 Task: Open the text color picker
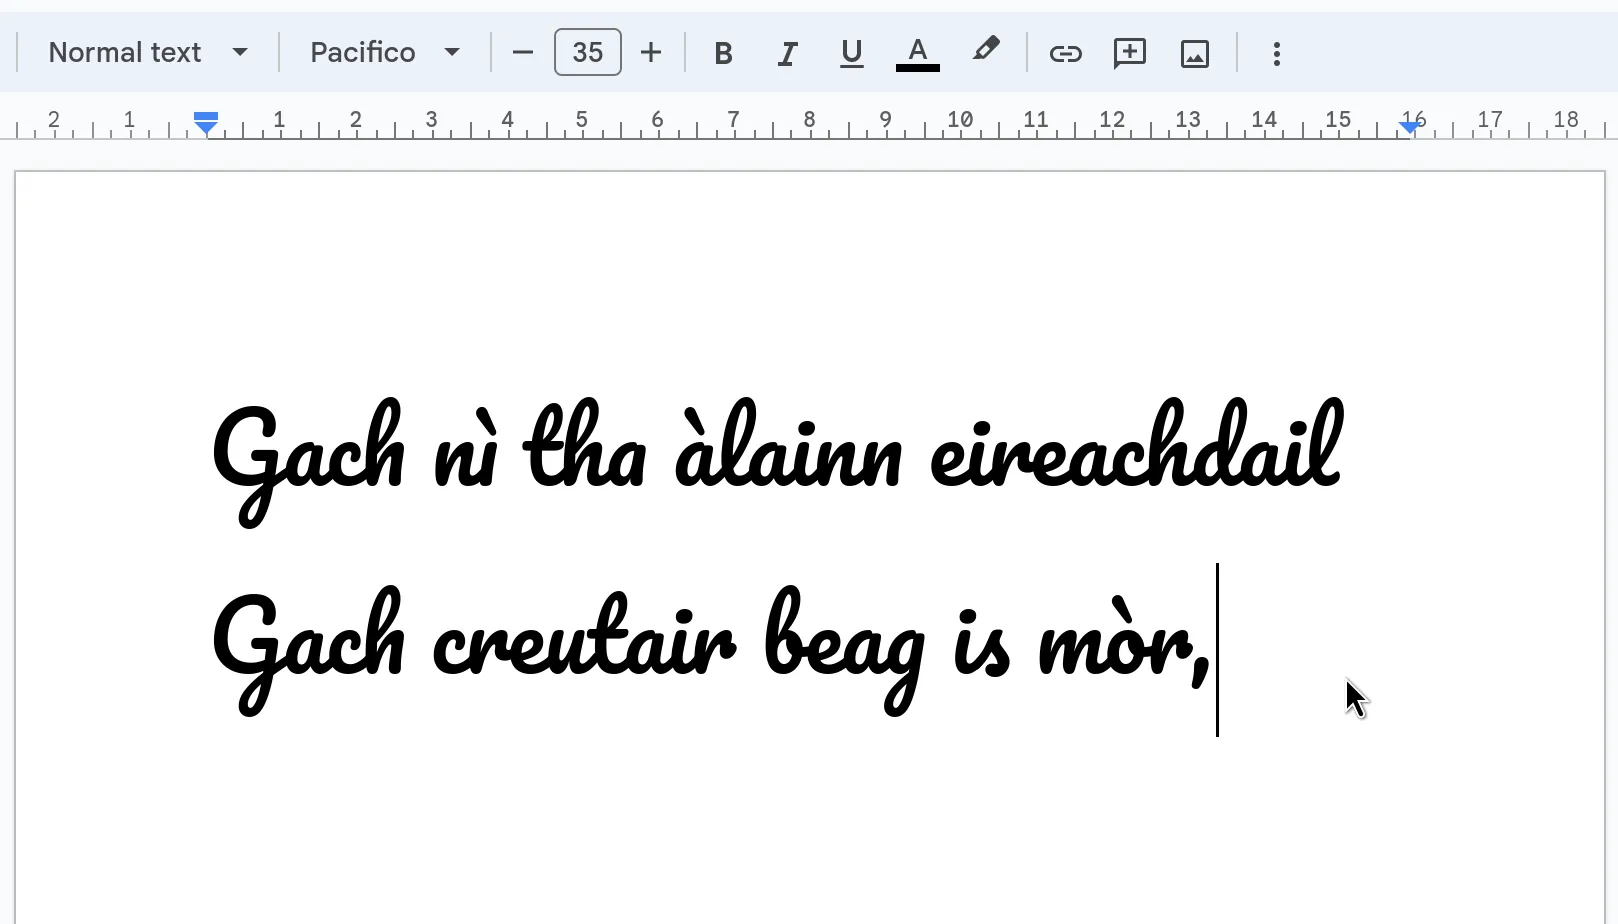(917, 50)
